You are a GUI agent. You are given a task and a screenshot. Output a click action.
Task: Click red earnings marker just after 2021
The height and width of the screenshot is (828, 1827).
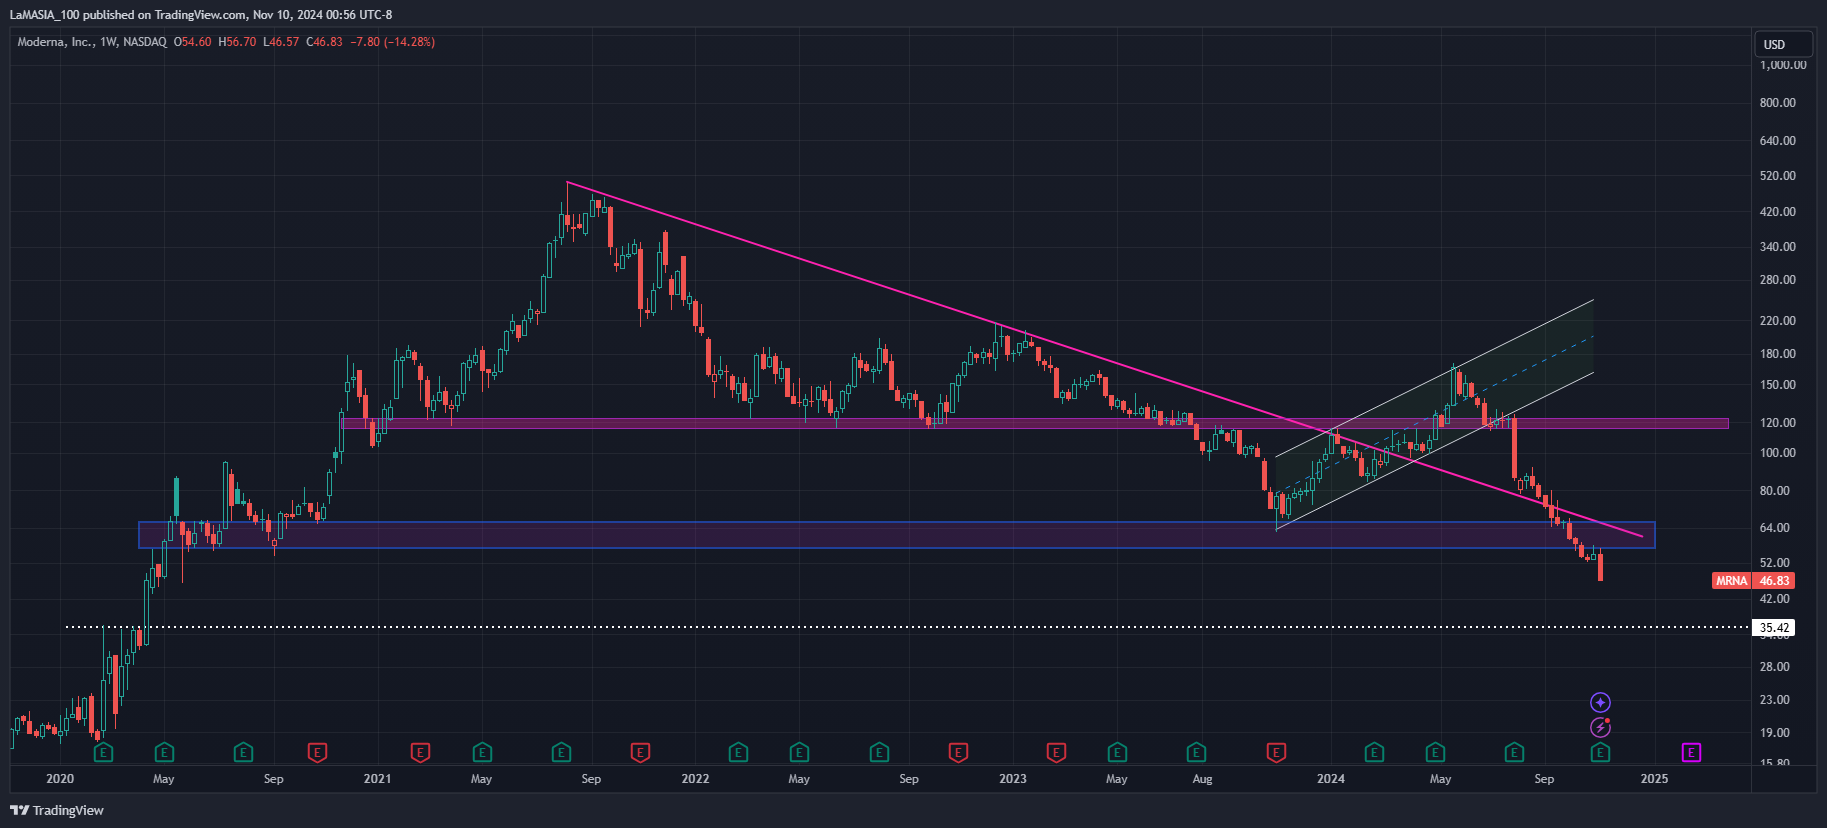[x=420, y=752]
